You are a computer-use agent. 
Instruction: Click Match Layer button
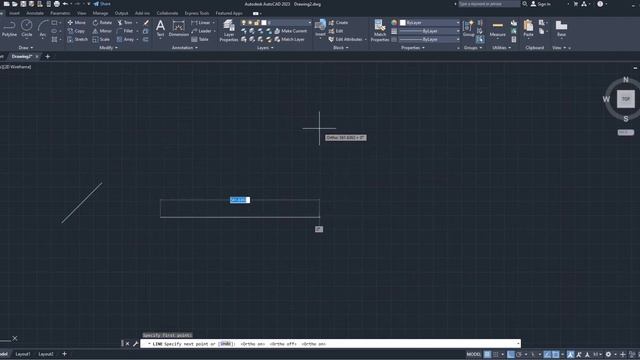(289, 39)
